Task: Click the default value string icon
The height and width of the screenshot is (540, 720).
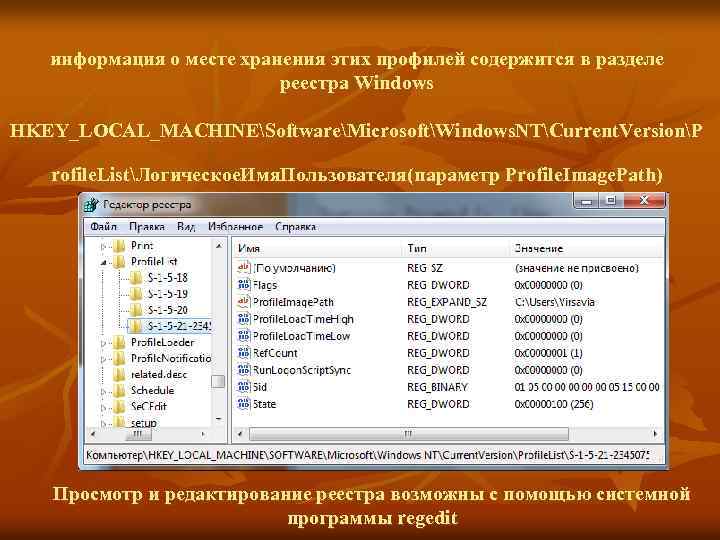Action: (x=243, y=268)
